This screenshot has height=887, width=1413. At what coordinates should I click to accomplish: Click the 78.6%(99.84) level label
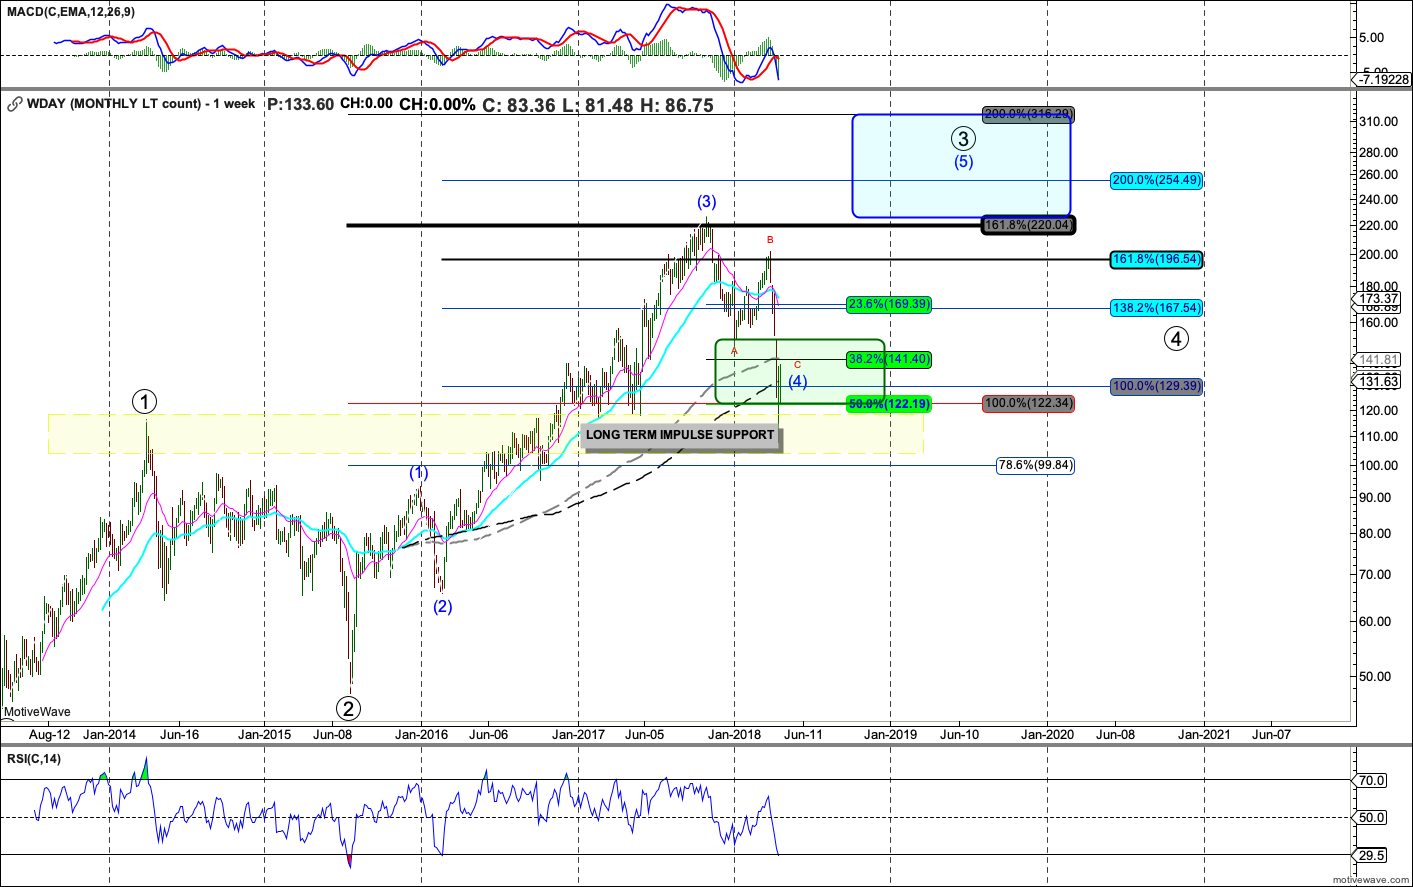click(x=1036, y=465)
